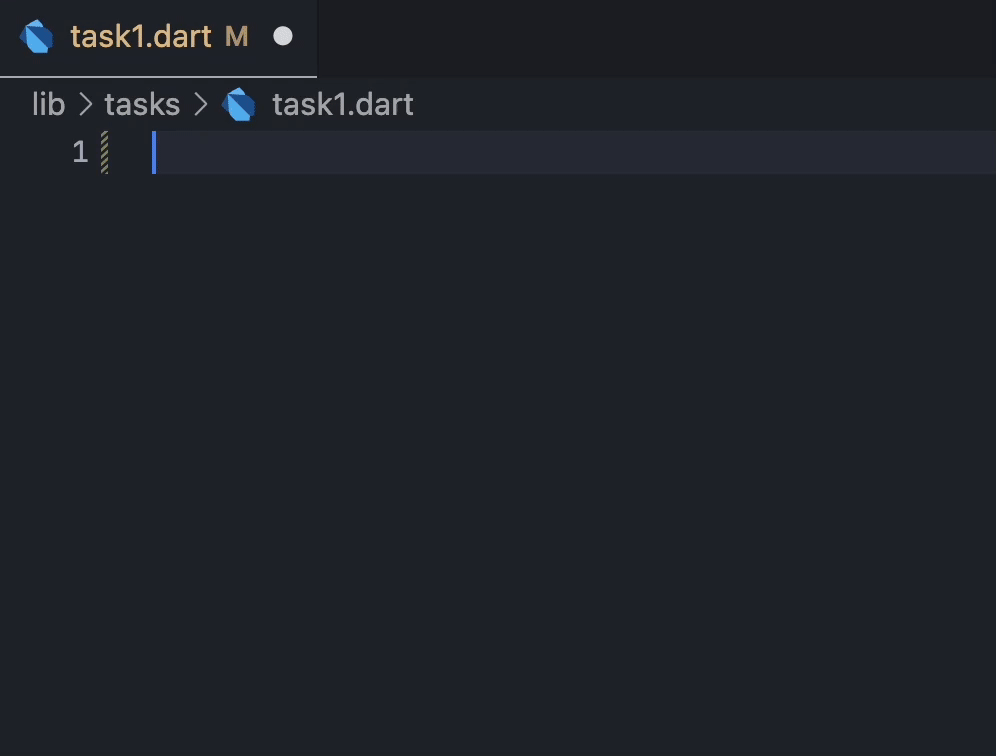Image resolution: width=996 pixels, height=756 pixels.
Task: Click the breadcrumb bar's empty space after task1.dart
Action: (700, 104)
